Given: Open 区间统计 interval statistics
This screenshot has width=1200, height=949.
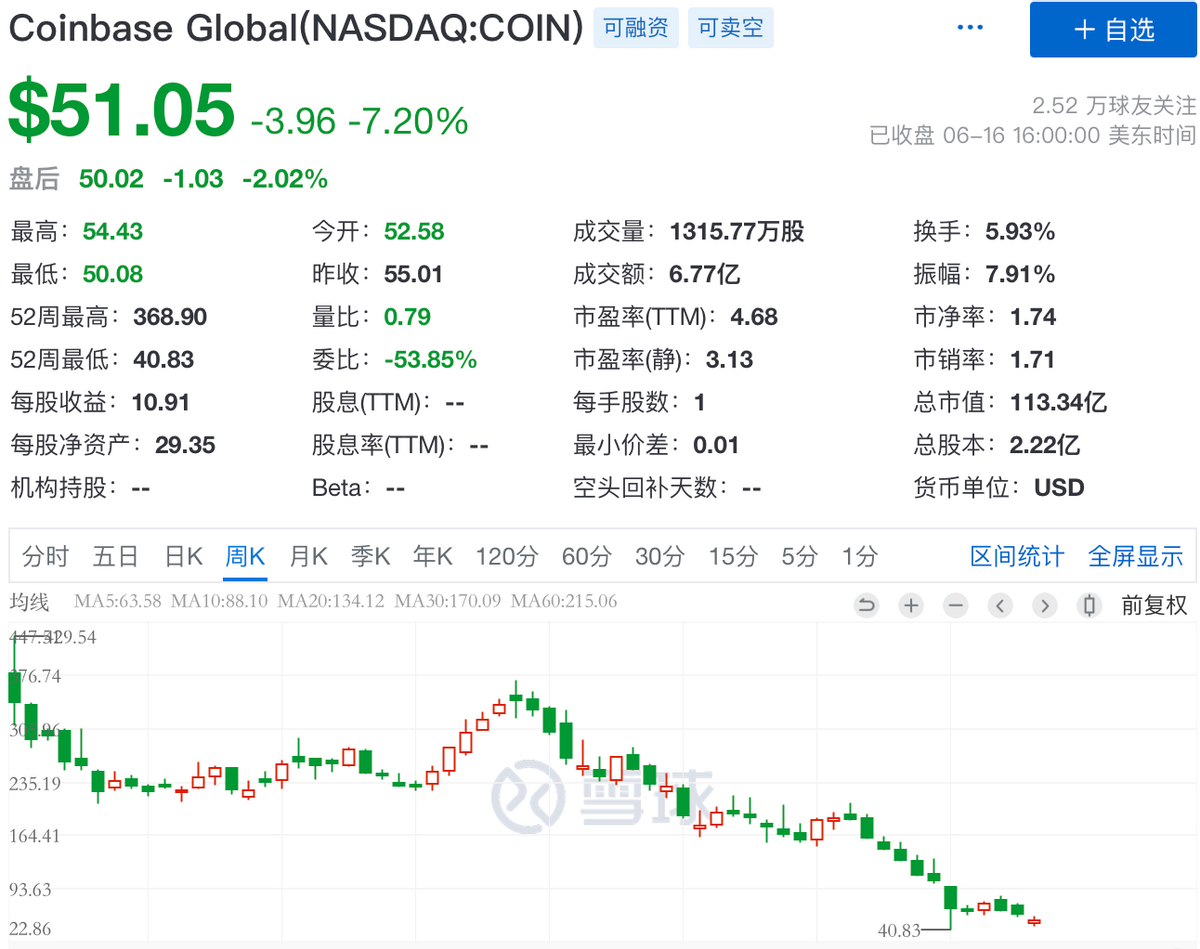Looking at the screenshot, I should tap(1017, 556).
